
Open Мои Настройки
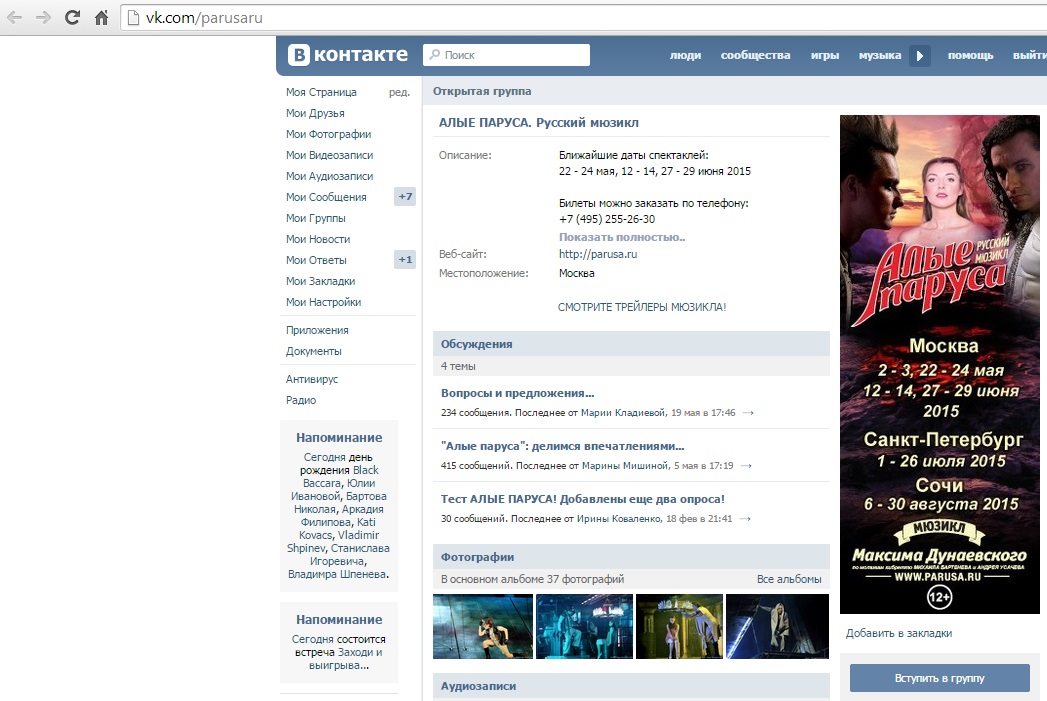click(x=323, y=302)
